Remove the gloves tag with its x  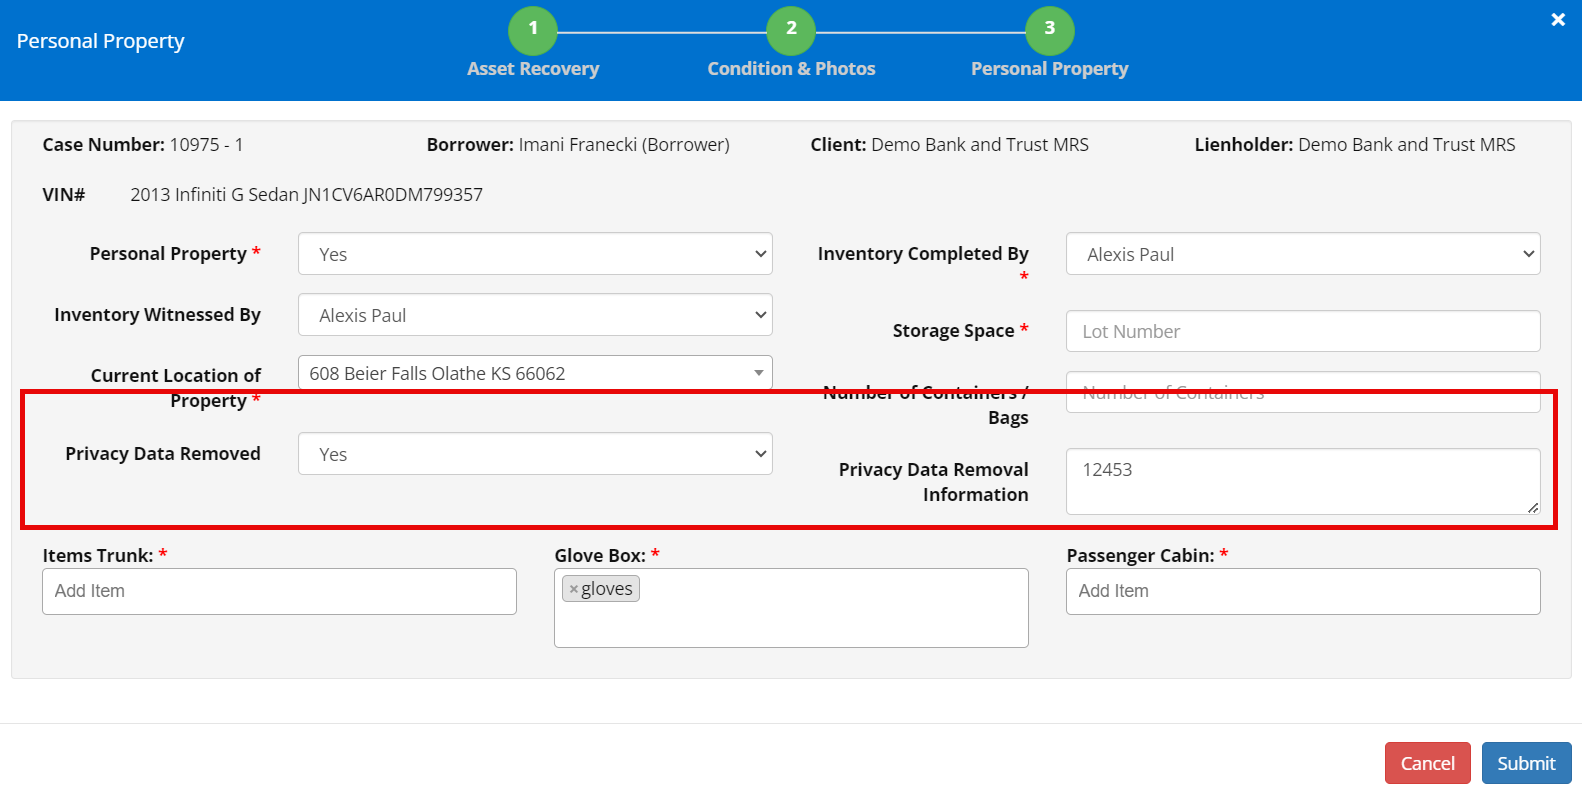pos(573,590)
